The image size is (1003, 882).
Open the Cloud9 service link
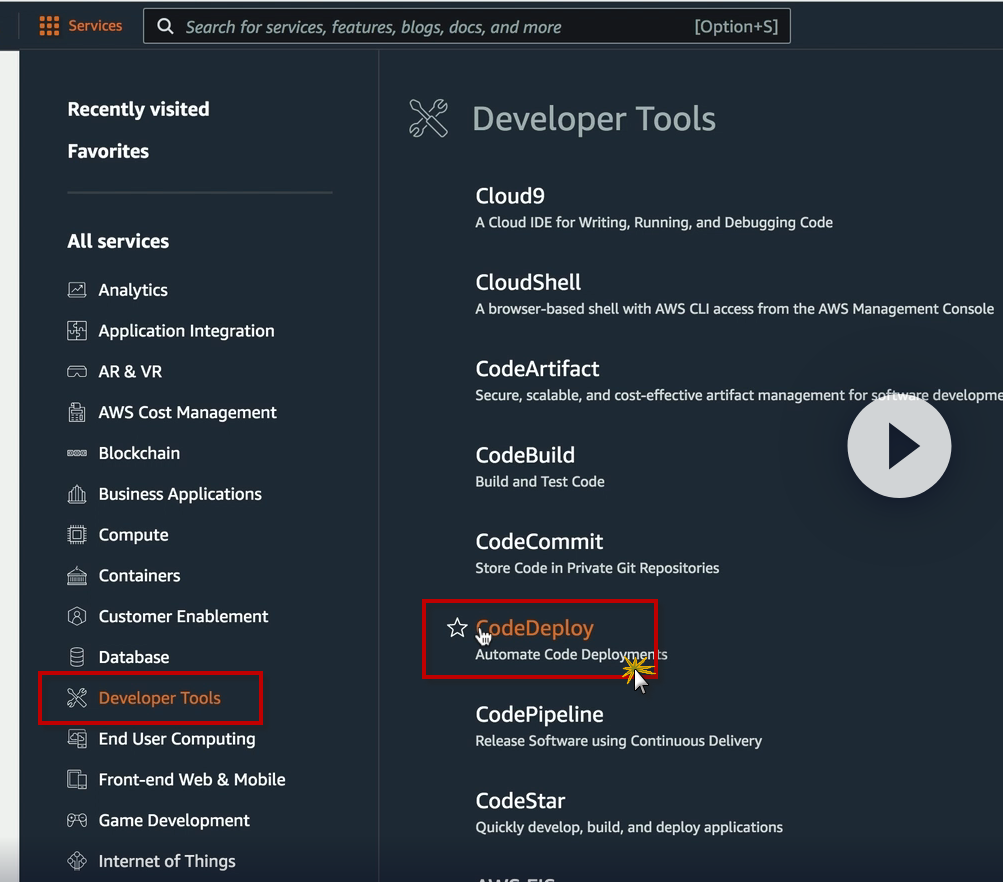pyautogui.click(x=510, y=196)
